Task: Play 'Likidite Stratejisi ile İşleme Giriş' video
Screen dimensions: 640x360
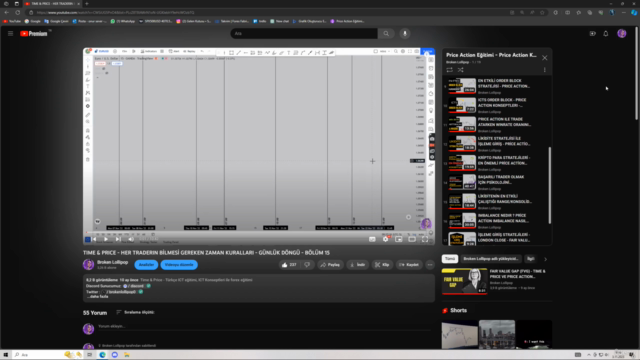Action: pyautogui.click(x=496, y=144)
